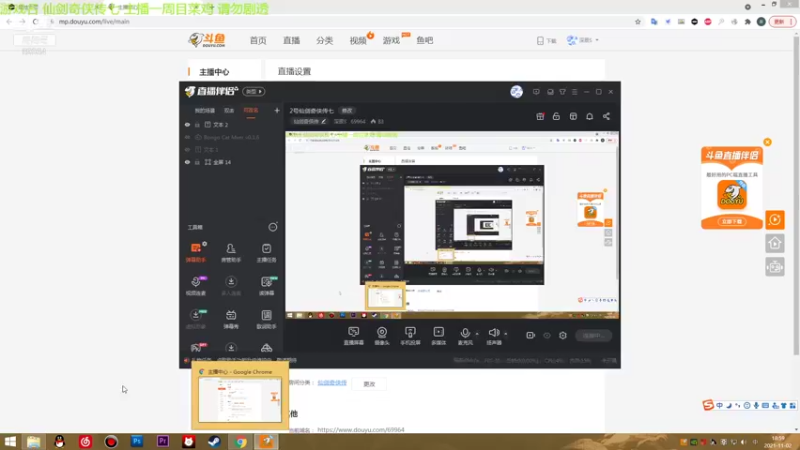
Task: Click the toolbox more-options circle icon
Action: (273, 227)
